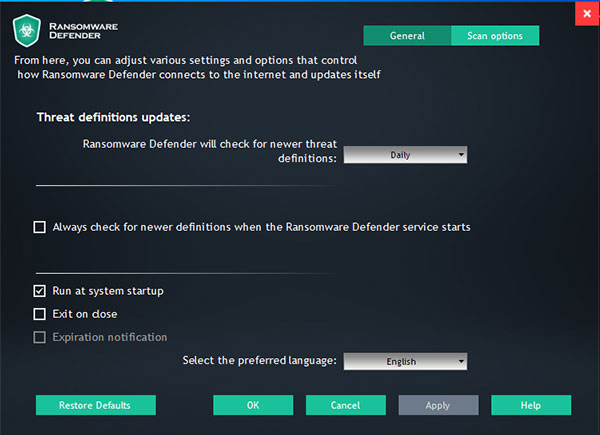Click the Cancel button
This screenshot has height=435, width=600.
346,405
